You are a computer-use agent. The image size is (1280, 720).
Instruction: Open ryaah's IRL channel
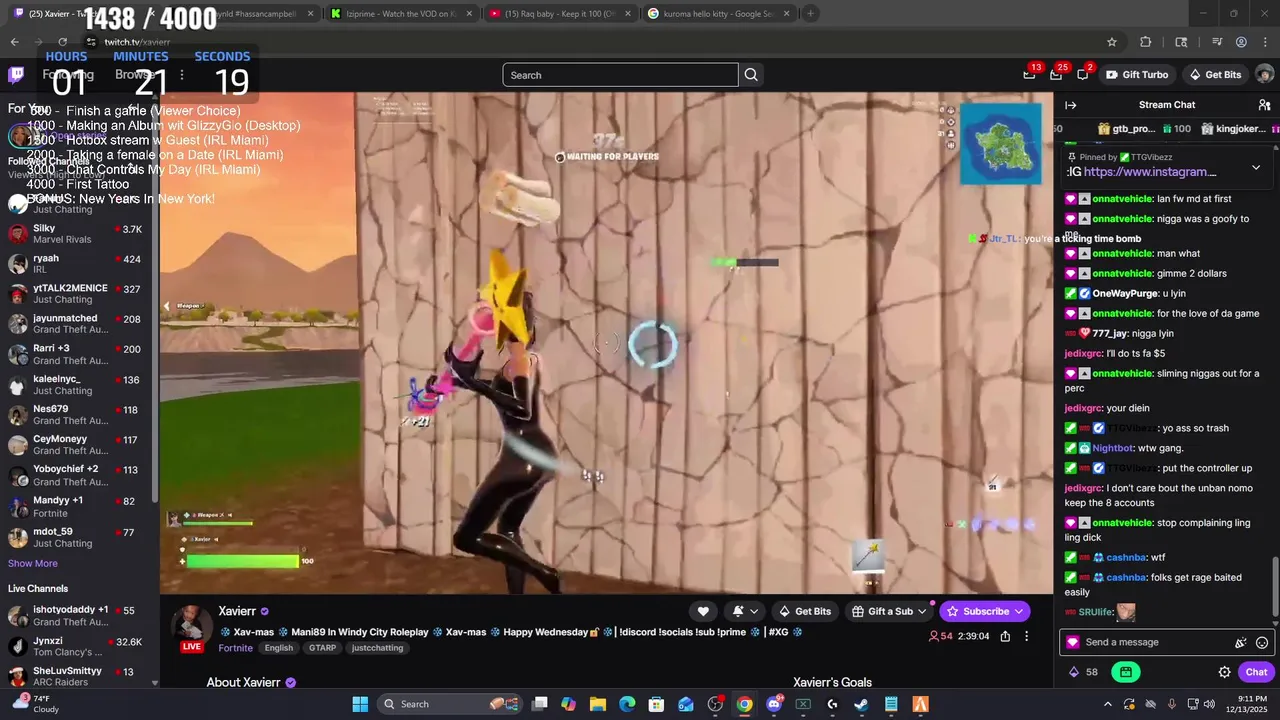[x=75, y=264]
